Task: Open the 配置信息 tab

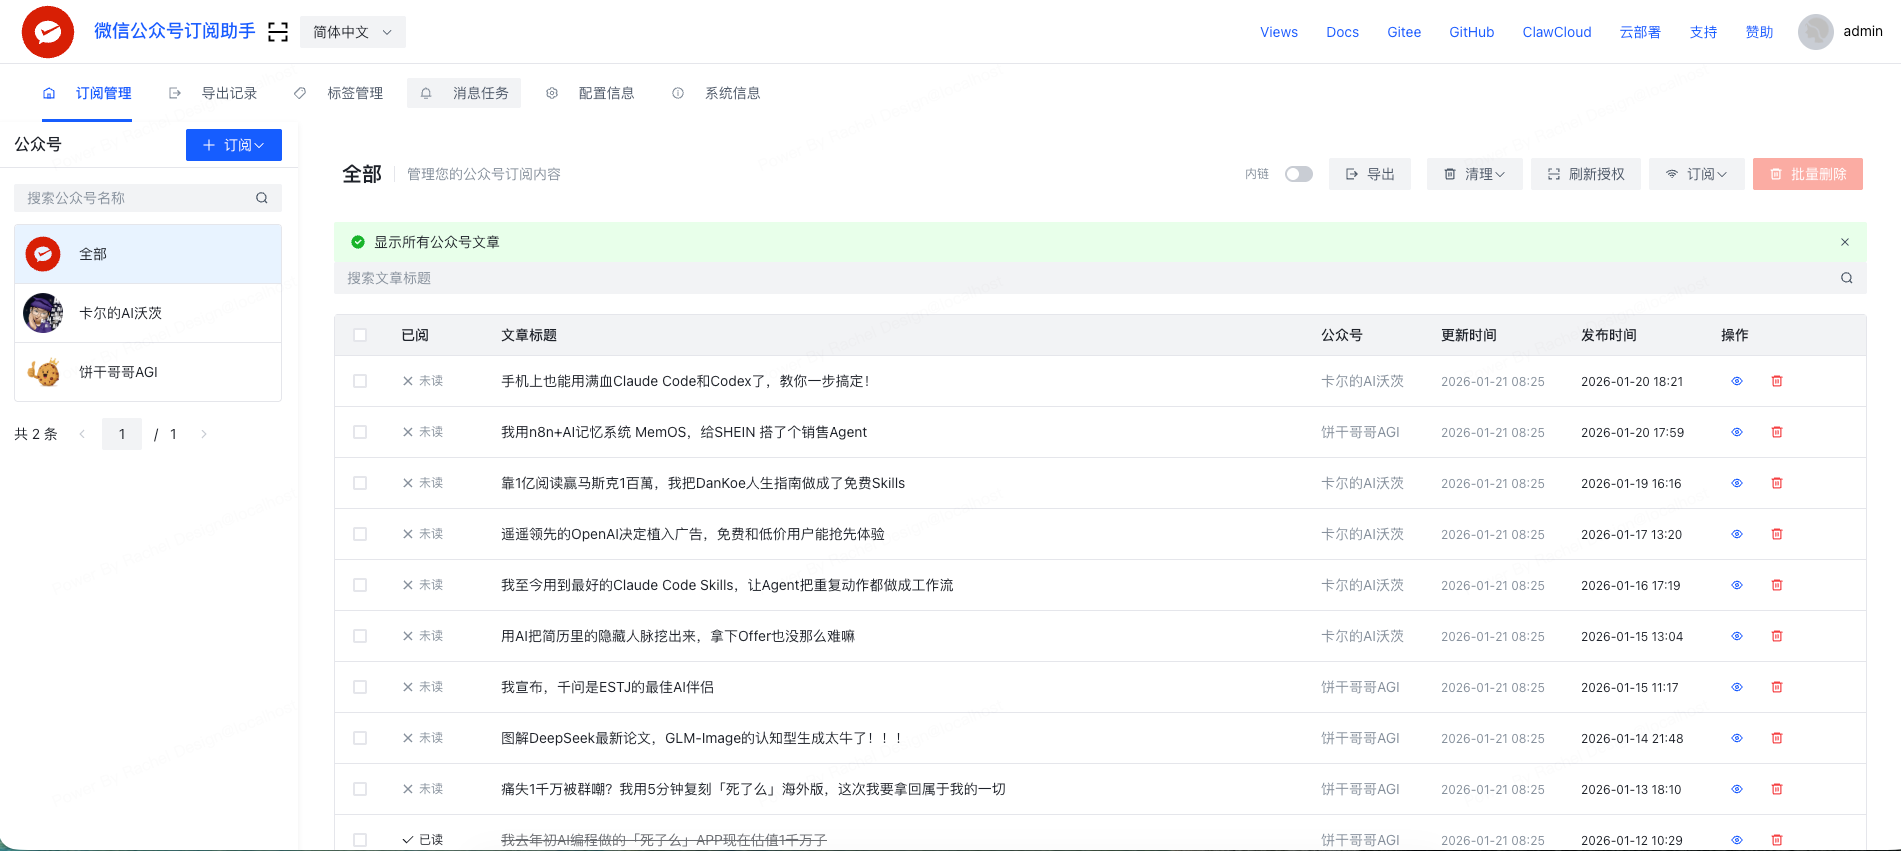Action: click(590, 93)
